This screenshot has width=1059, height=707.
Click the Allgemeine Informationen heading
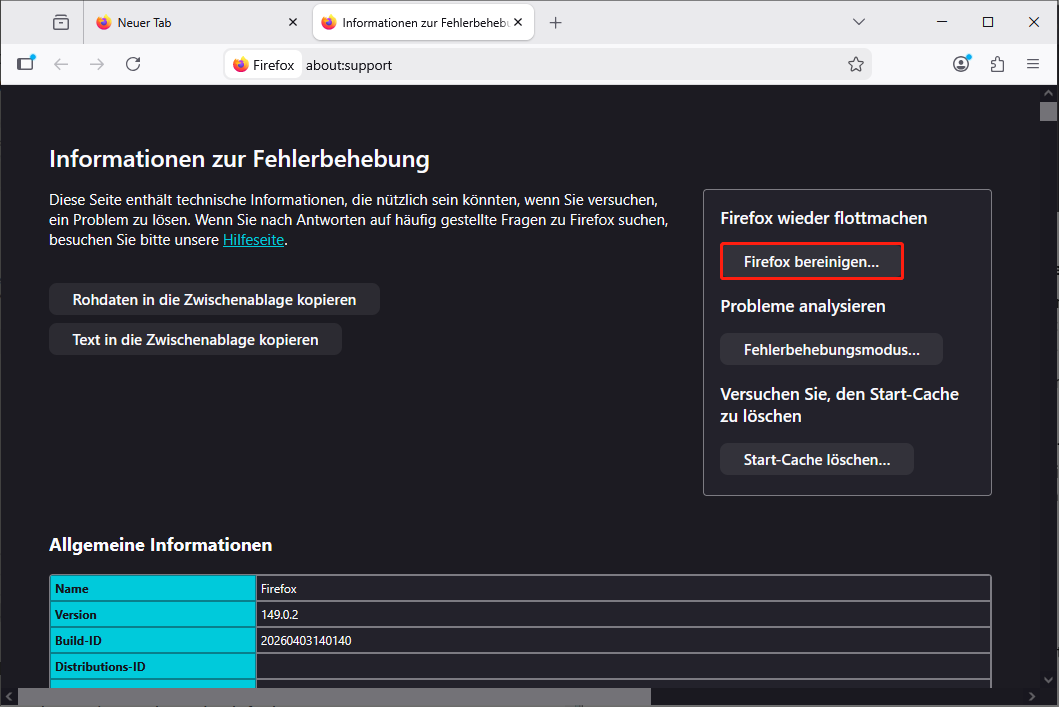click(161, 545)
